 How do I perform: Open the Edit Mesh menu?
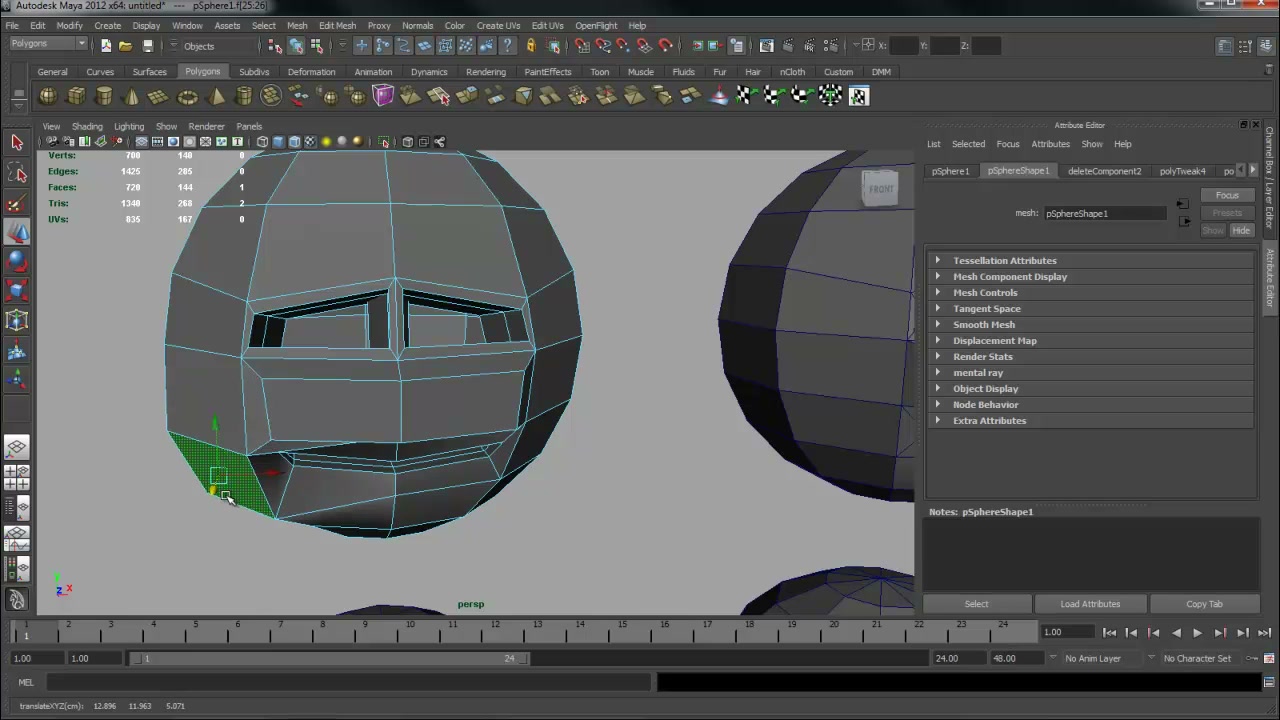coord(337,25)
